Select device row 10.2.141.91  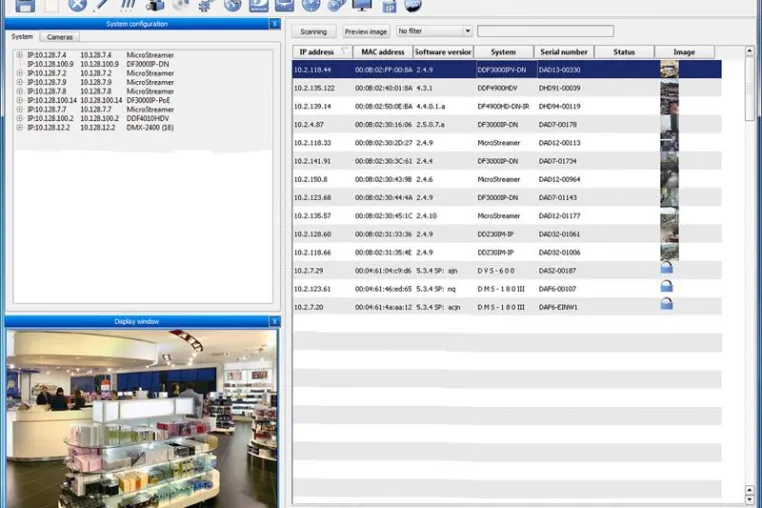(507, 161)
